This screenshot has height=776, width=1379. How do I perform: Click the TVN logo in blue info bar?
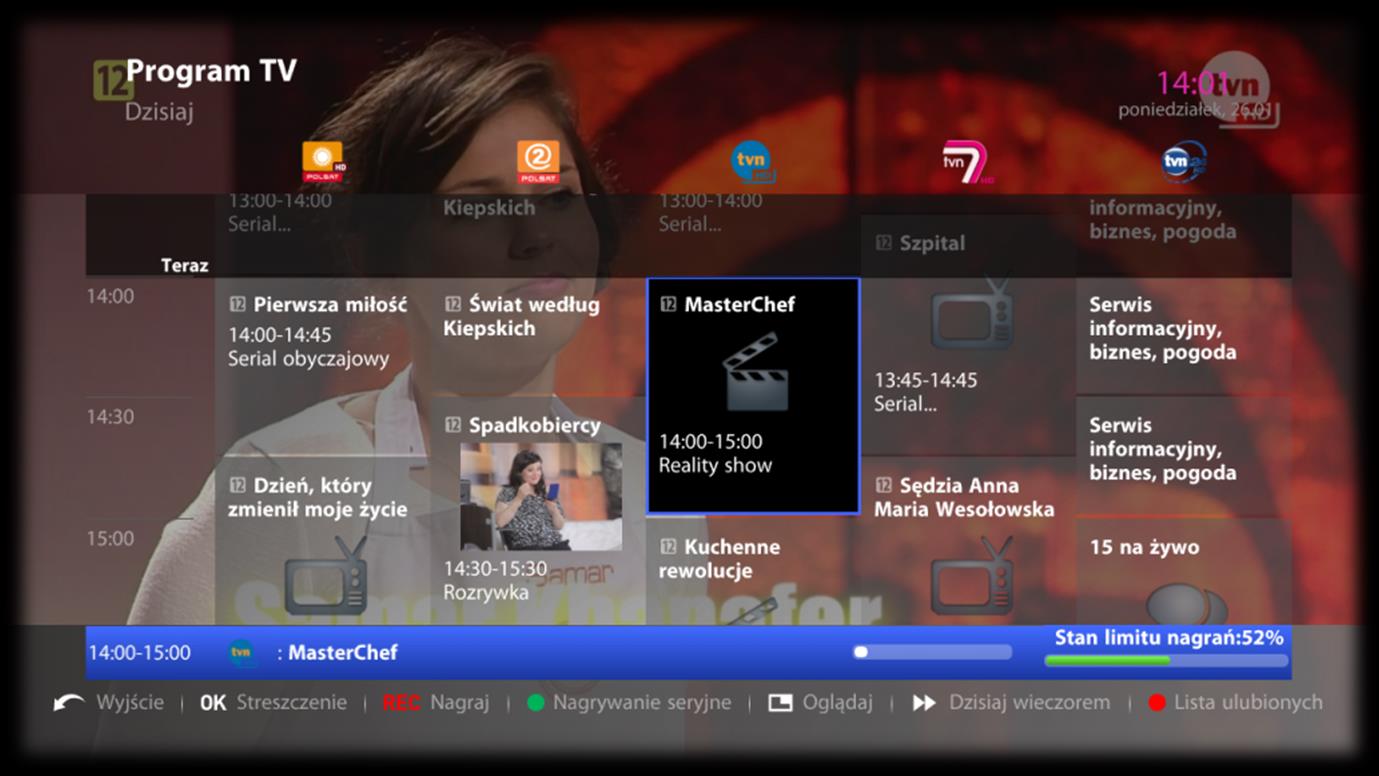(x=241, y=653)
